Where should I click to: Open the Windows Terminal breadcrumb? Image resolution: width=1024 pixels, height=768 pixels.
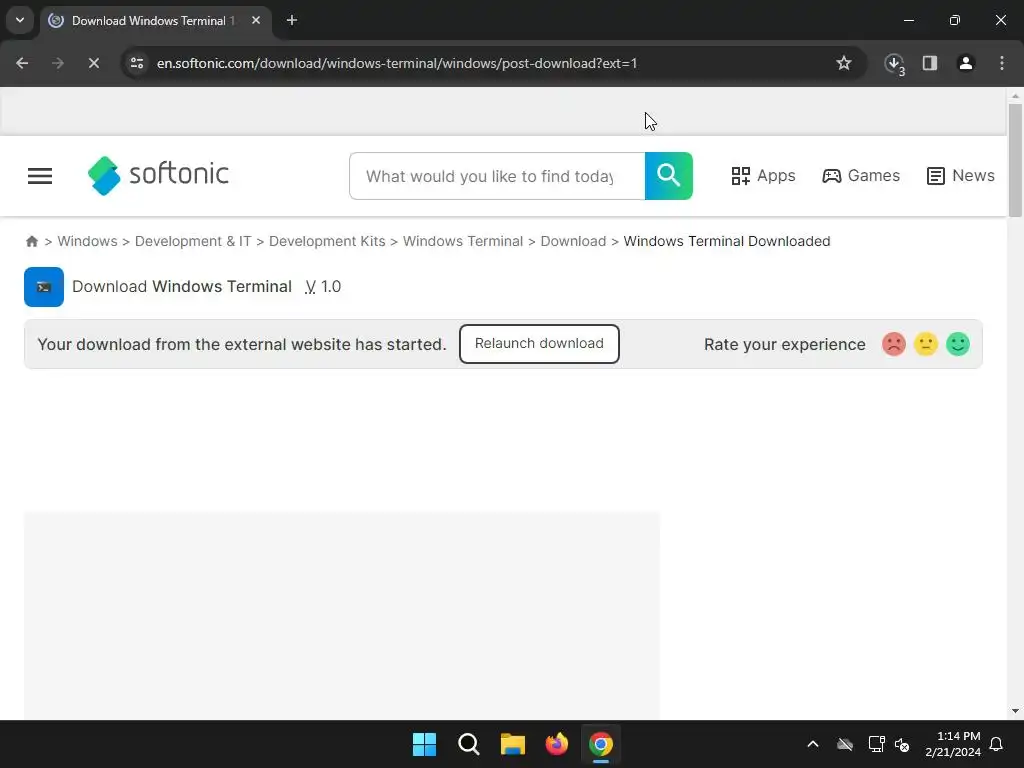pyautogui.click(x=463, y=241)
